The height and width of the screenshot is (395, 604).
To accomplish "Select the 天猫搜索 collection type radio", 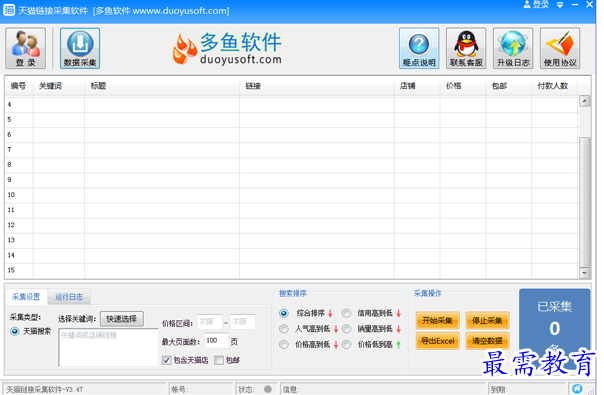I will (15, 331).
